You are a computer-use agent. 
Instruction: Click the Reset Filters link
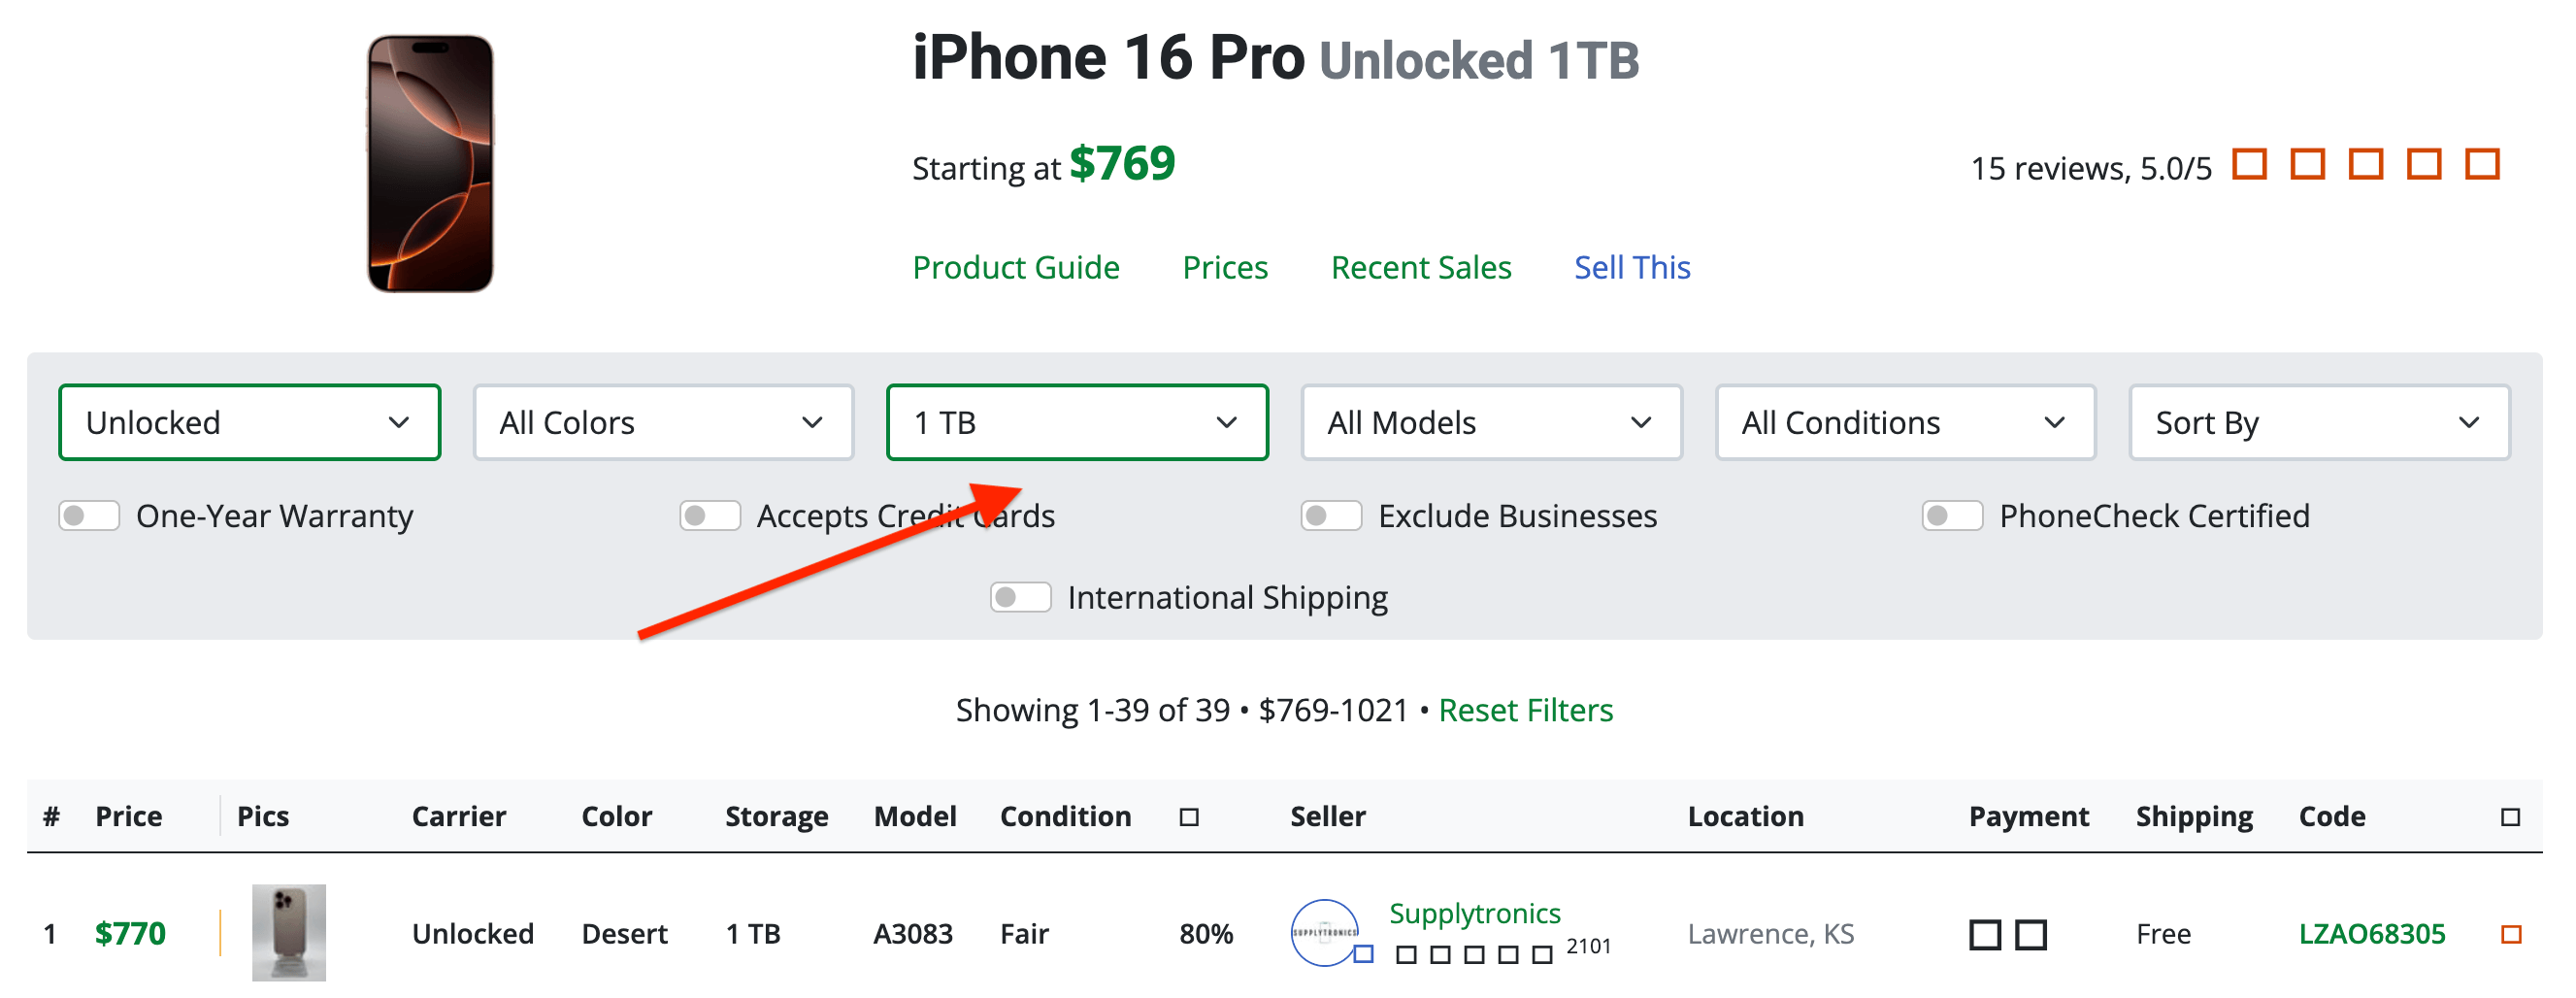coord(1525,710)
